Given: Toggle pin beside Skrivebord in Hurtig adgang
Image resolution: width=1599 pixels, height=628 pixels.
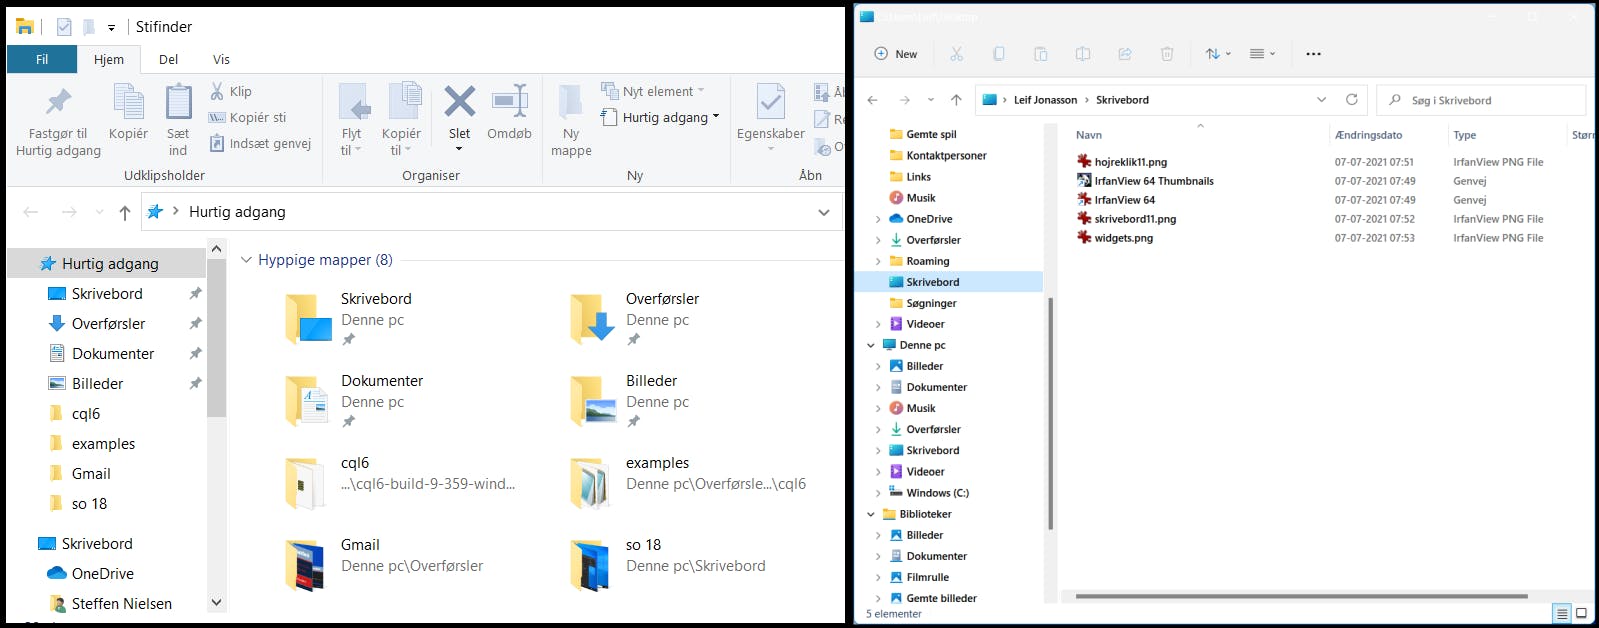Looking at the screenshot, I should (195, 294).
